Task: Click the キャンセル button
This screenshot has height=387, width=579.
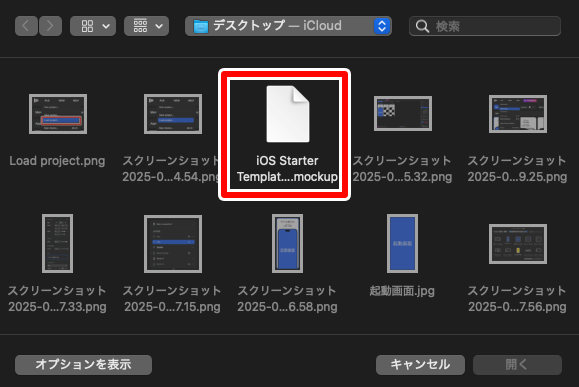Action: point(420,365)
